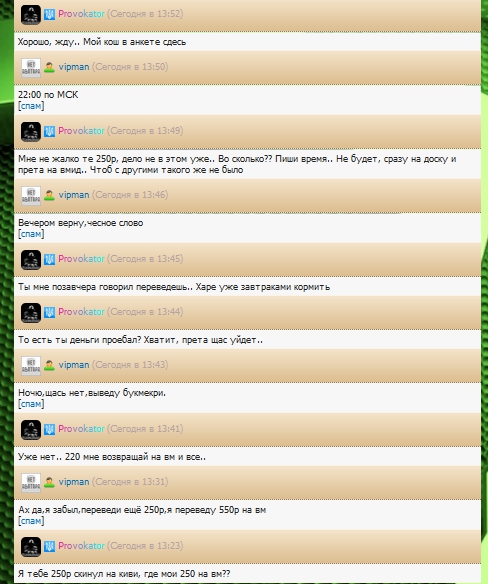488x584 pixels.
Task: Click the green user icon next to vipman at 13:50
Action: click(50, 68)
